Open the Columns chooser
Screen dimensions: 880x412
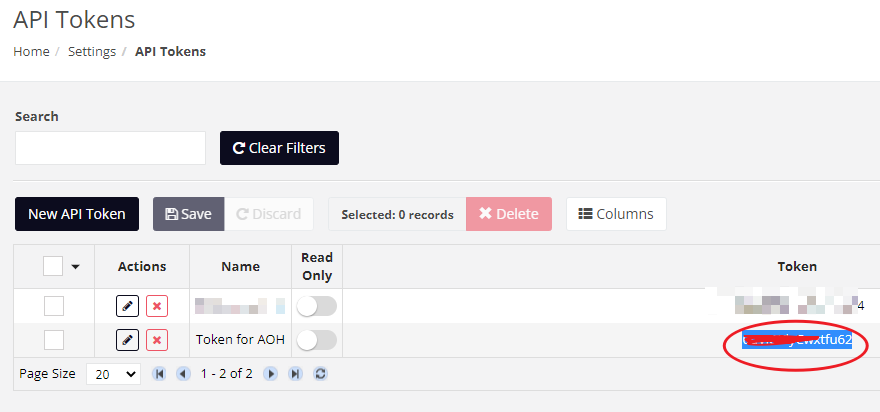coord(616,214)
